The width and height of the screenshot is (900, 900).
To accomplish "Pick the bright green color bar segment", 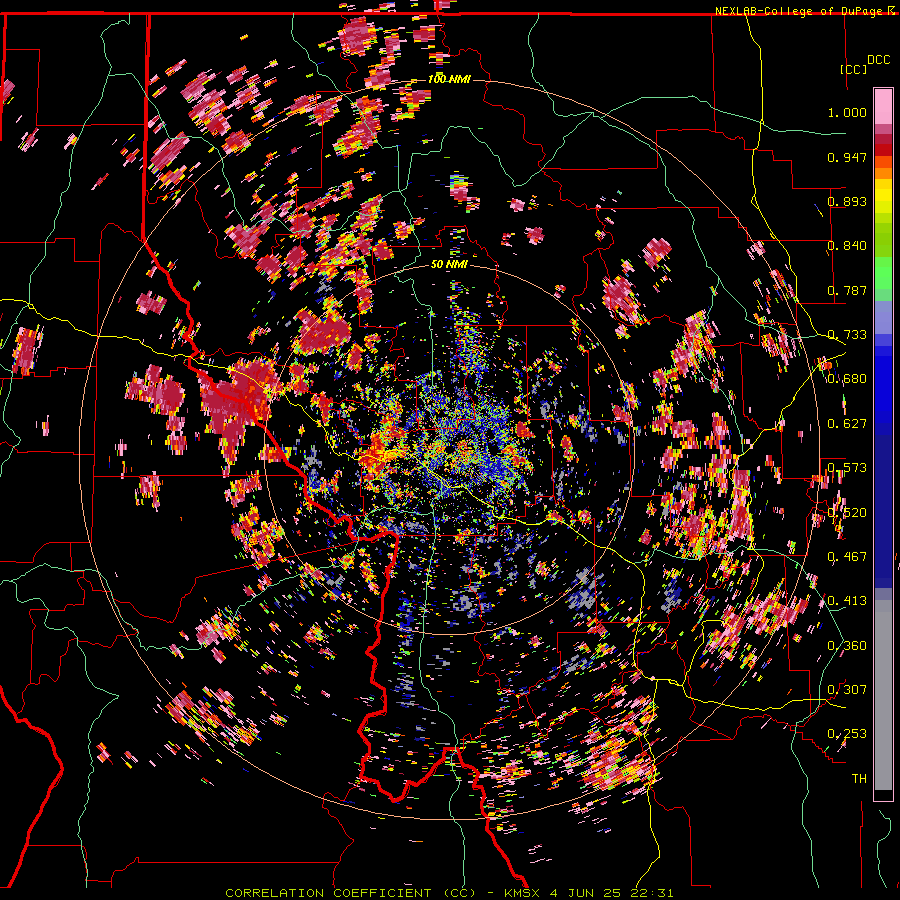I will 883,273.
